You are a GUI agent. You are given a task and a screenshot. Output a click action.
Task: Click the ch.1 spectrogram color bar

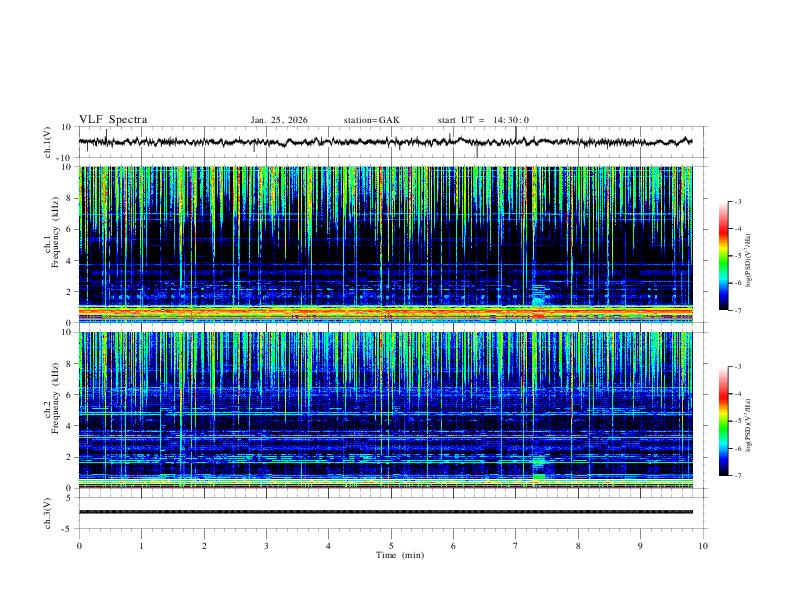coord(723,256)
